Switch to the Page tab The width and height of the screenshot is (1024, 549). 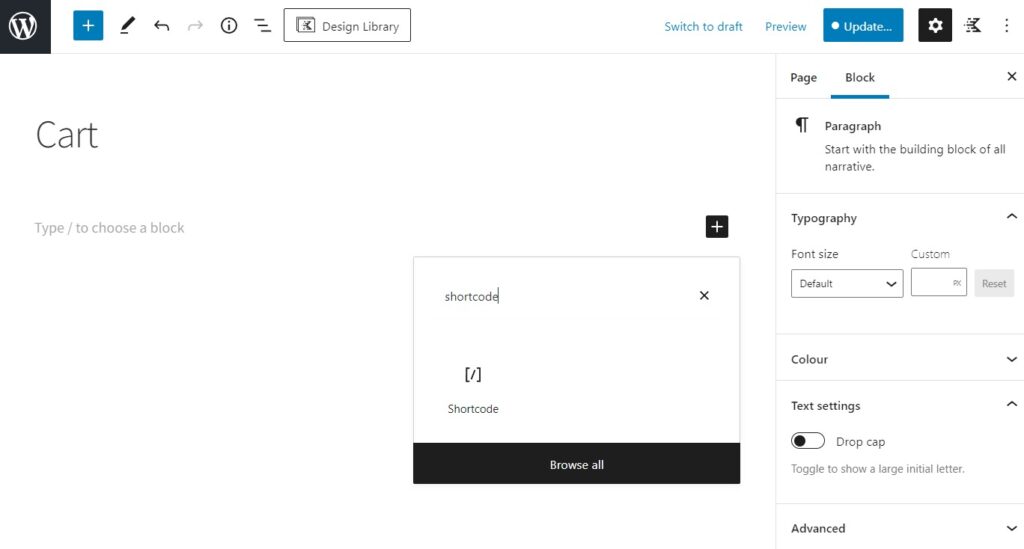point(803,77)
